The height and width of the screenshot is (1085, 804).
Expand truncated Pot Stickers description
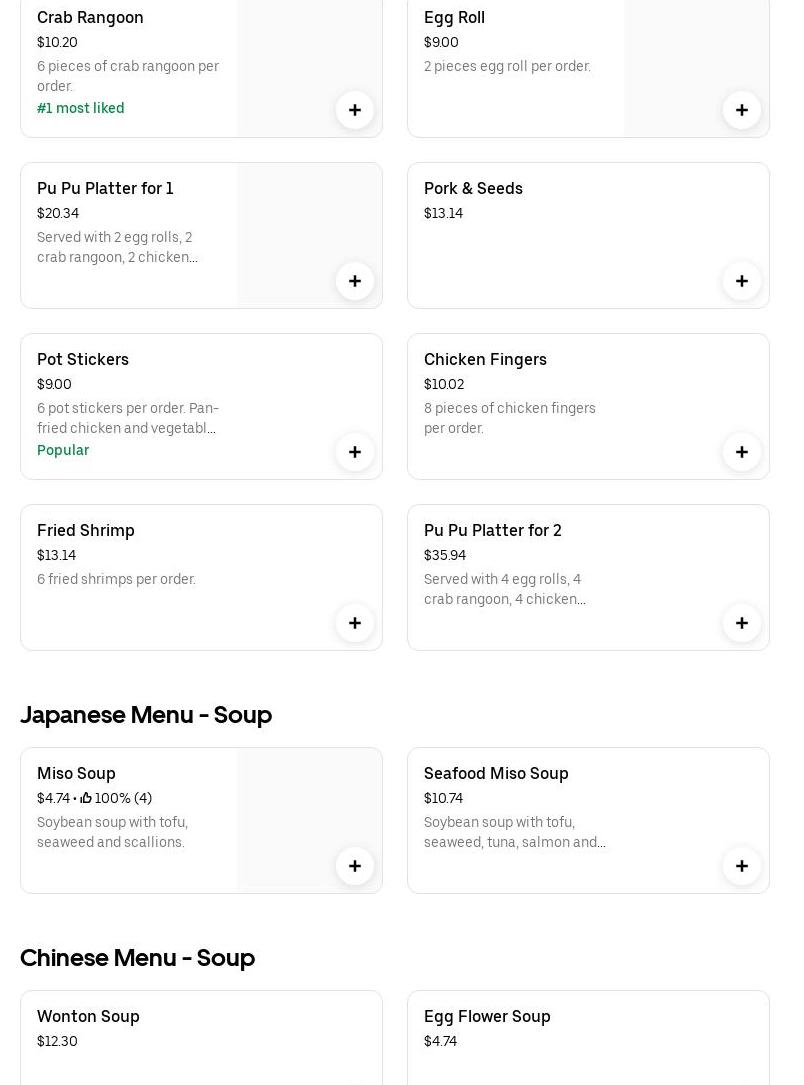pos(128,418)
